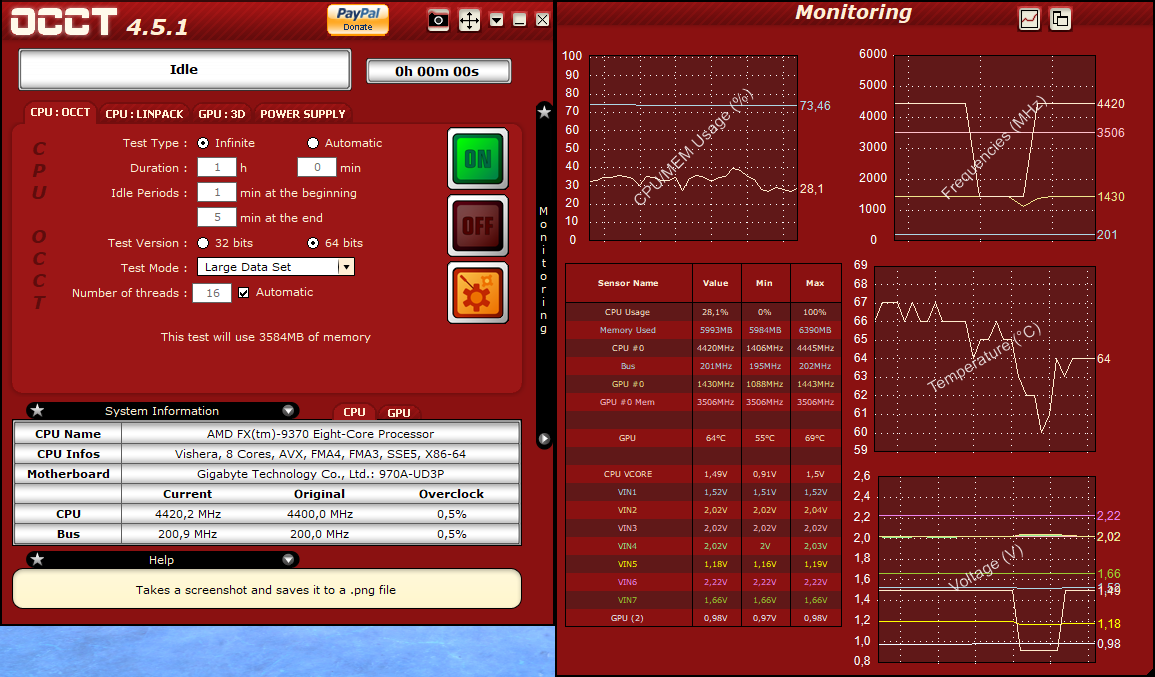
Task: Click idle minutes at the end field
Action: (217, 217)
